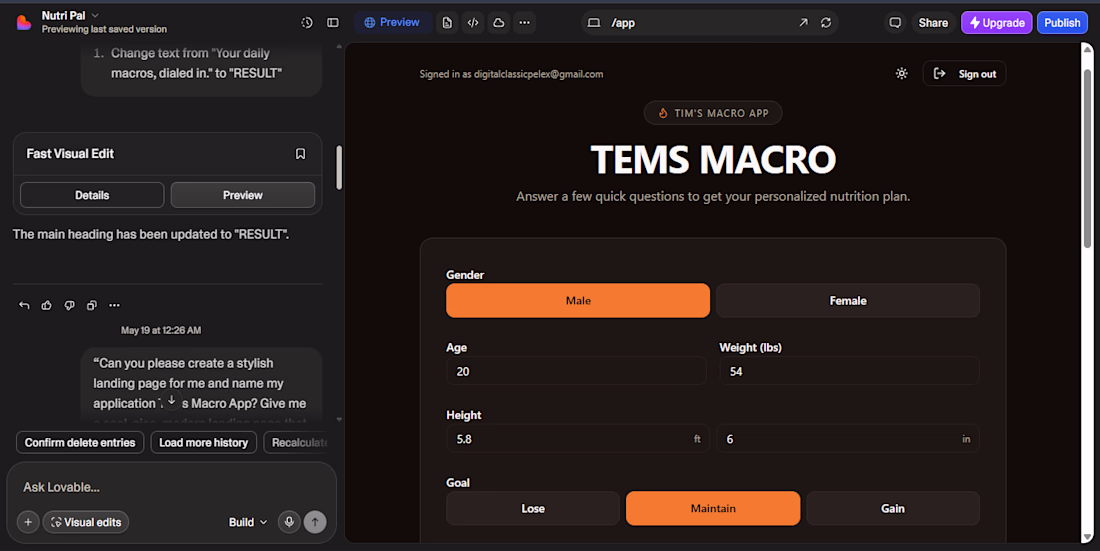Bookmark the Fast Visual Edit card
The height and width of the screenshot is (551, 1100).
[300, 154]
